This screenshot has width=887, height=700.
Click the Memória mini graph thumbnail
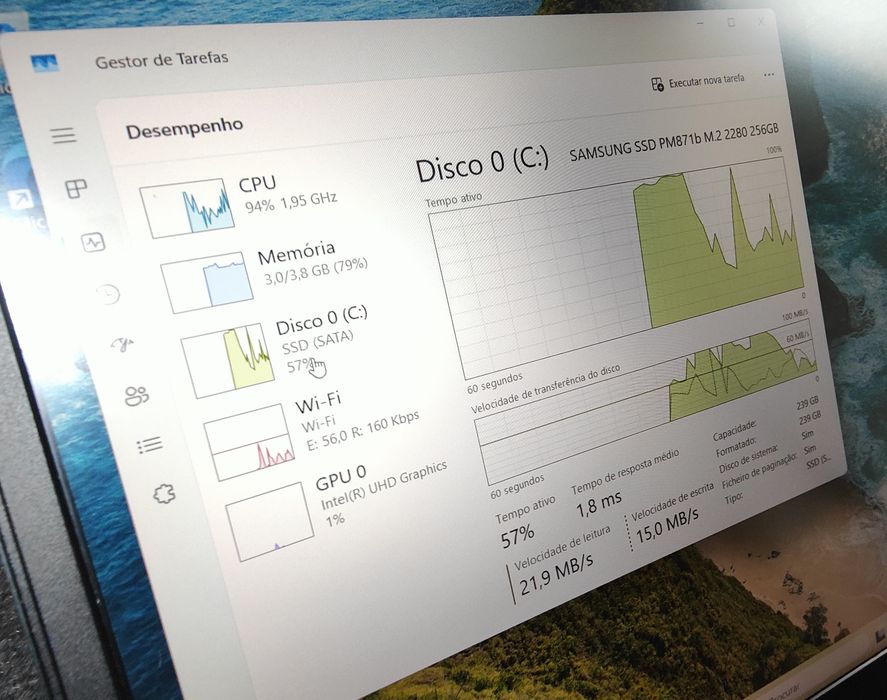(206, 282)
